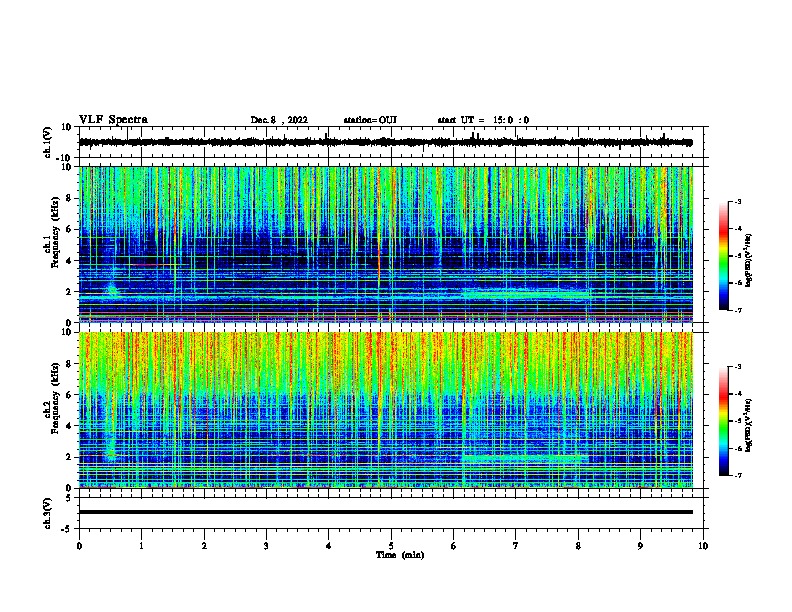Screen dimensions: 792x612
Task: Click the "4" kHz tick of ch.2 spectrogram
Action: coord(70,426)
